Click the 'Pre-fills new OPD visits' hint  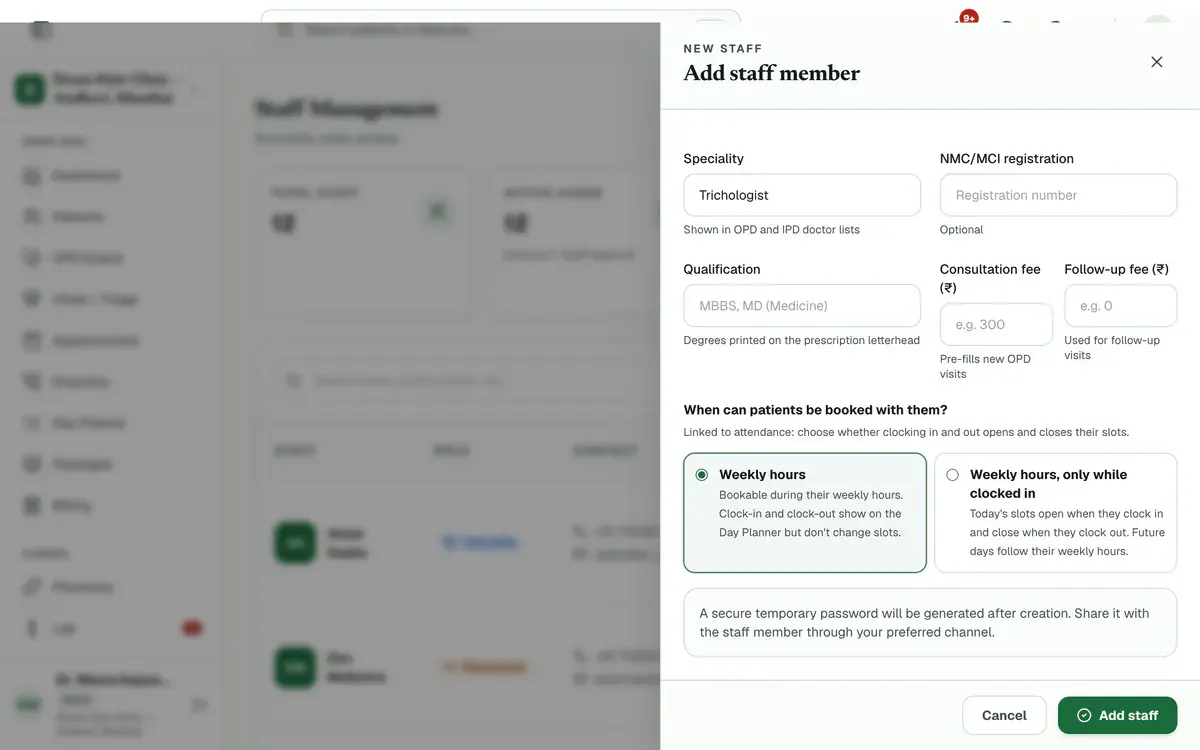tap(985, 366)
